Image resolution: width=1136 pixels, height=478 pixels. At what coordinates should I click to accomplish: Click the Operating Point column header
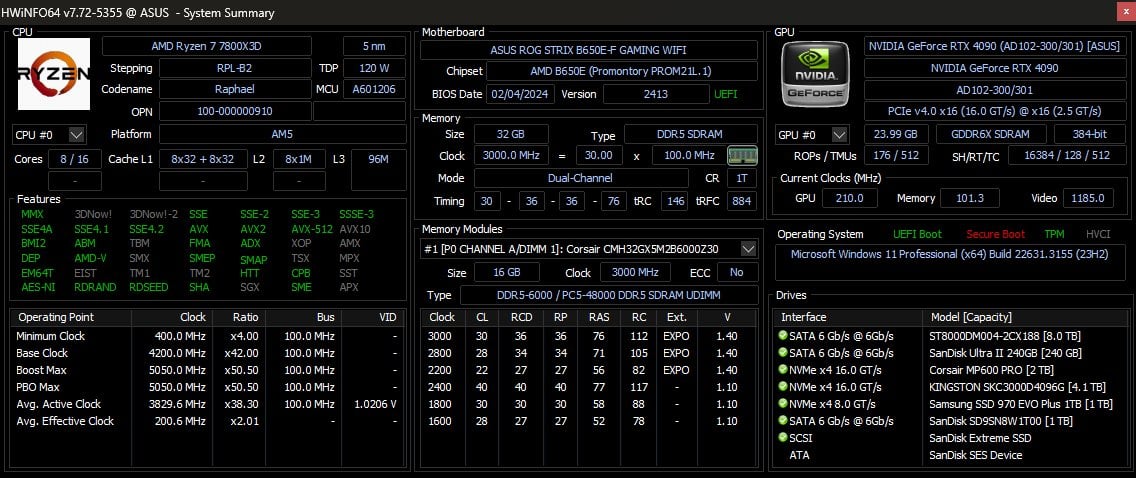coord(71,317)
